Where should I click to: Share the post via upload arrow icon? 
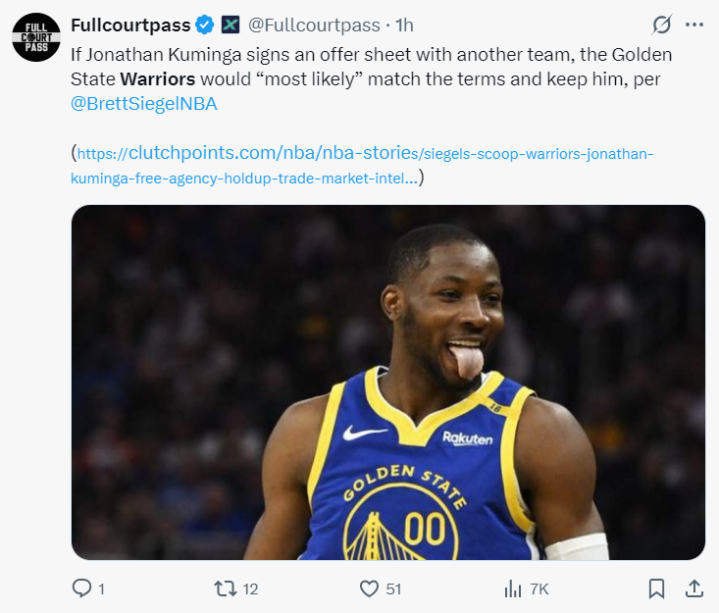693,588
